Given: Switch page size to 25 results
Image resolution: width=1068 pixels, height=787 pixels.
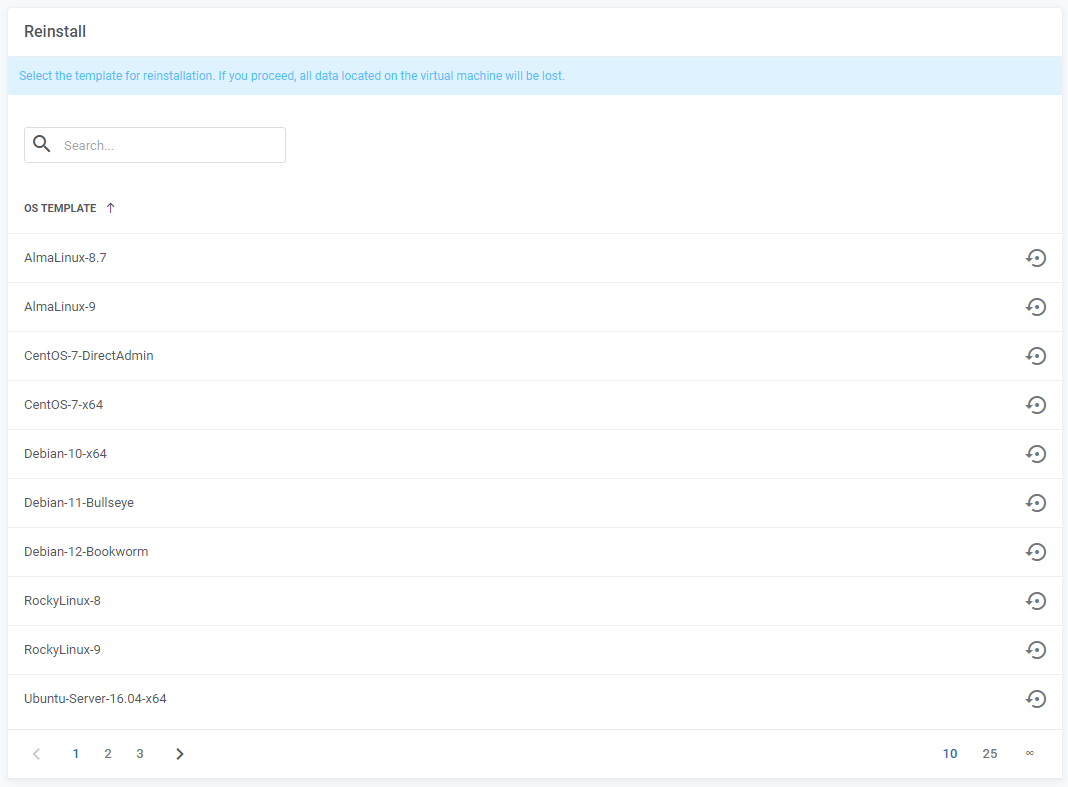Looking at the screenshot, I should click(x=989, y=753).
